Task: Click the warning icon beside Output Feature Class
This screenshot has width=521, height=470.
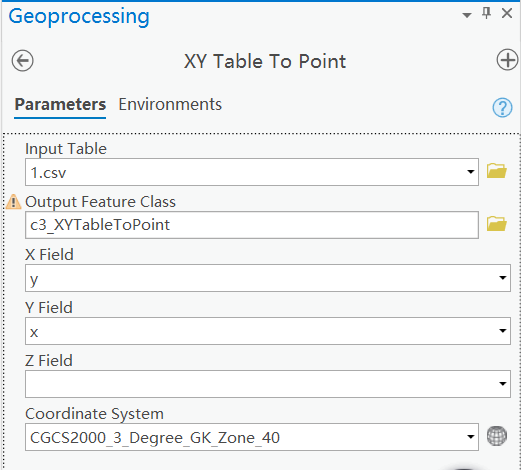Action: 14,202
